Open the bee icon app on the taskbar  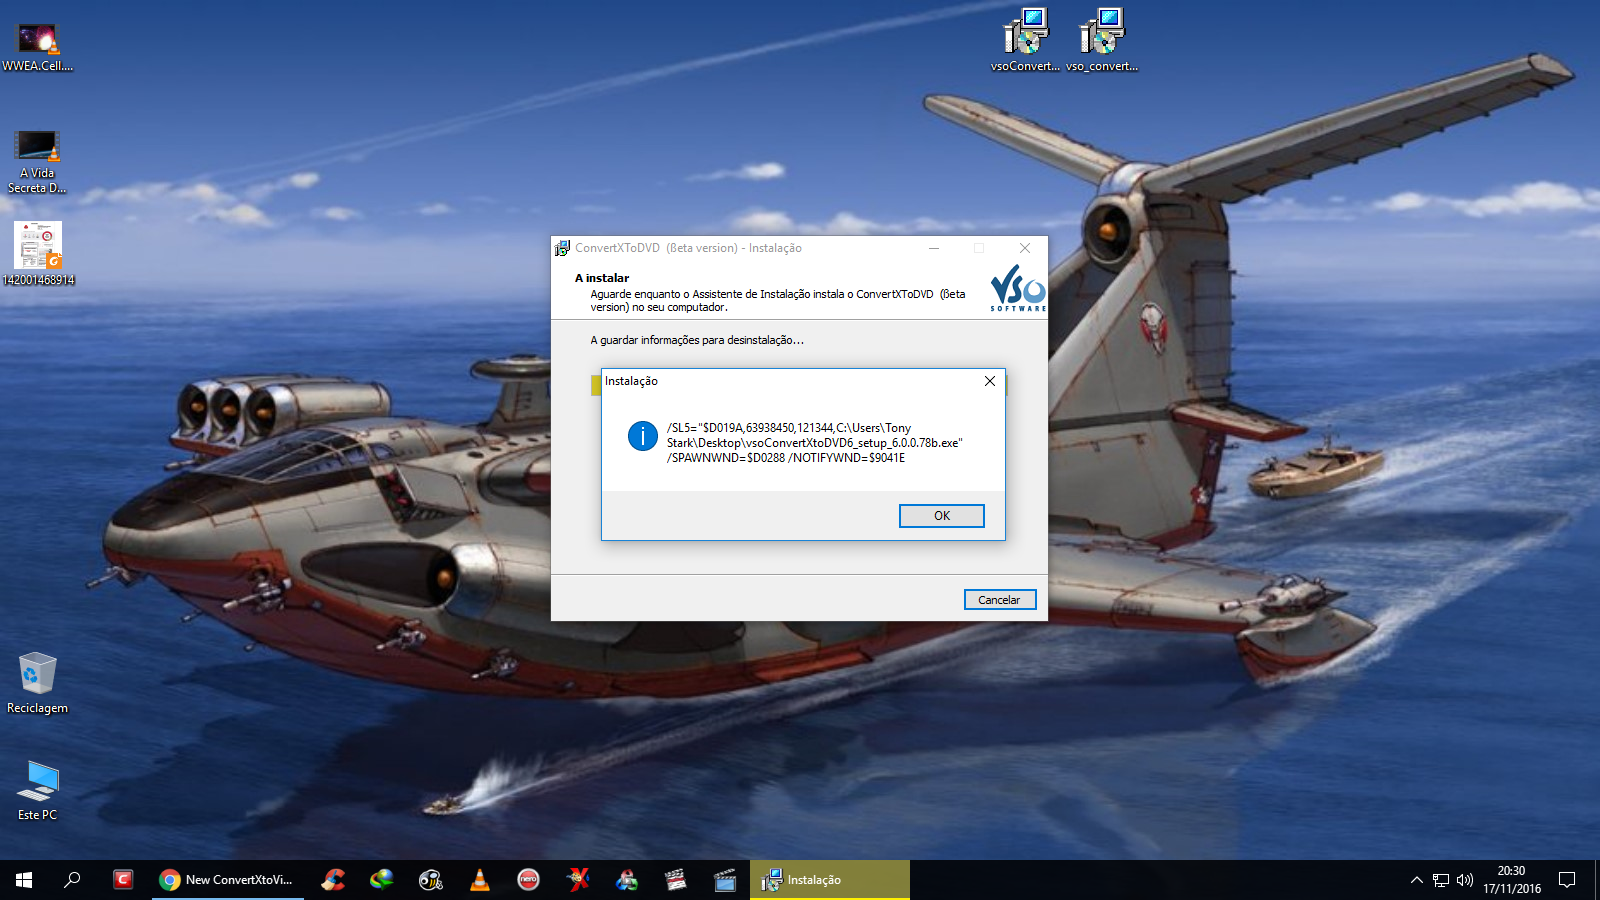pyautogui.click(x=431, y=880)
